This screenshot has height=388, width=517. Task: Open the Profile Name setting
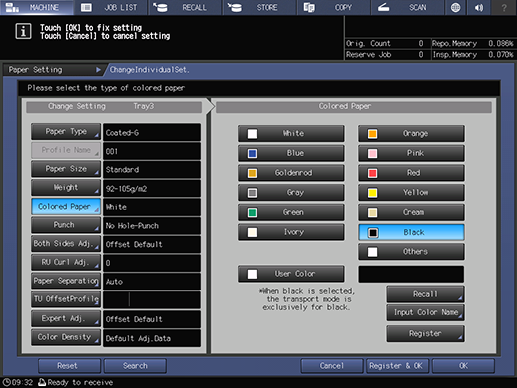[66, 150]
